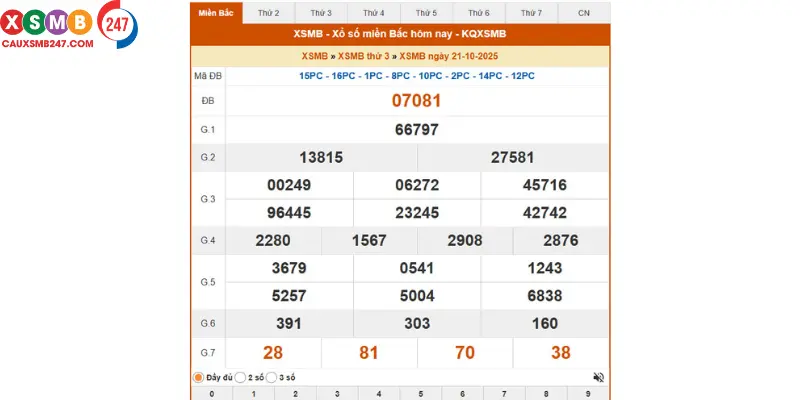800x400 pixels.
Task: Select digit filter 9 in bottom row
Action: click(x=588, y=394)
